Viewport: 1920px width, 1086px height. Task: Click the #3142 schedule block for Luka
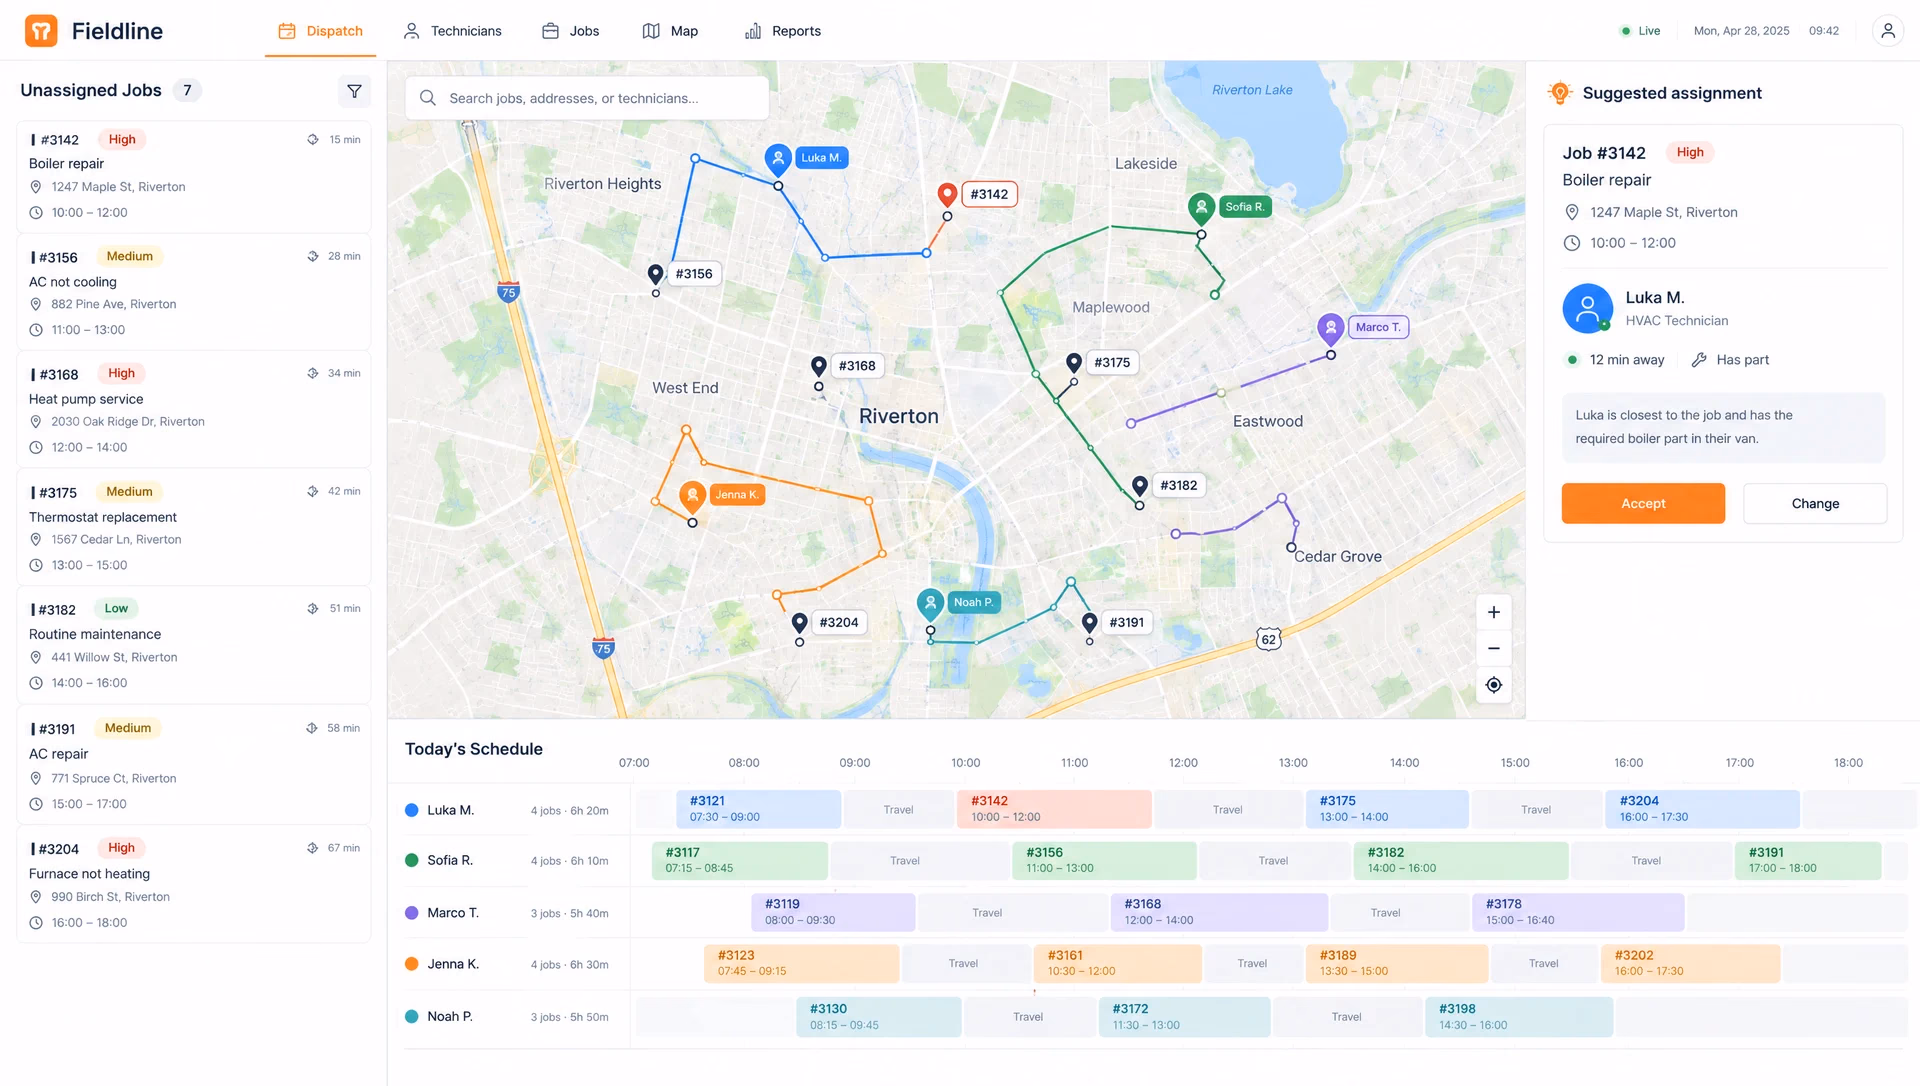(x=1054, y=809)
